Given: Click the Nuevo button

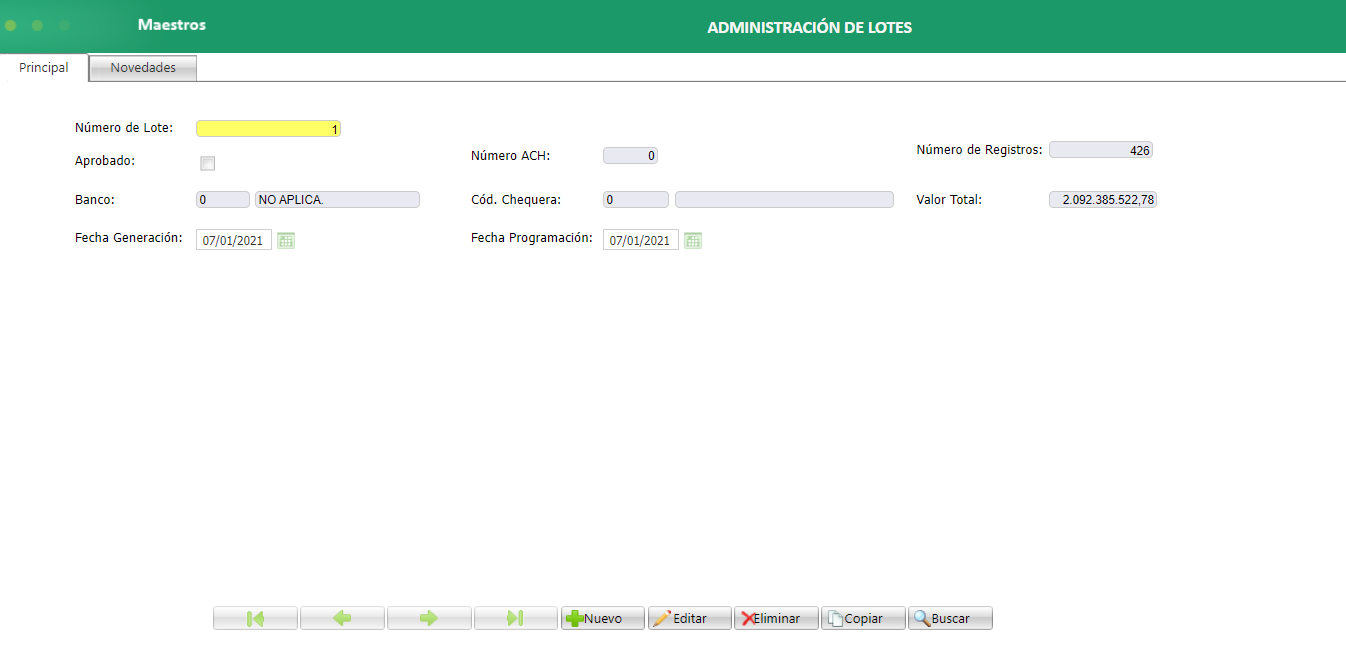Looking at the screenshot, I should point(603,618).
